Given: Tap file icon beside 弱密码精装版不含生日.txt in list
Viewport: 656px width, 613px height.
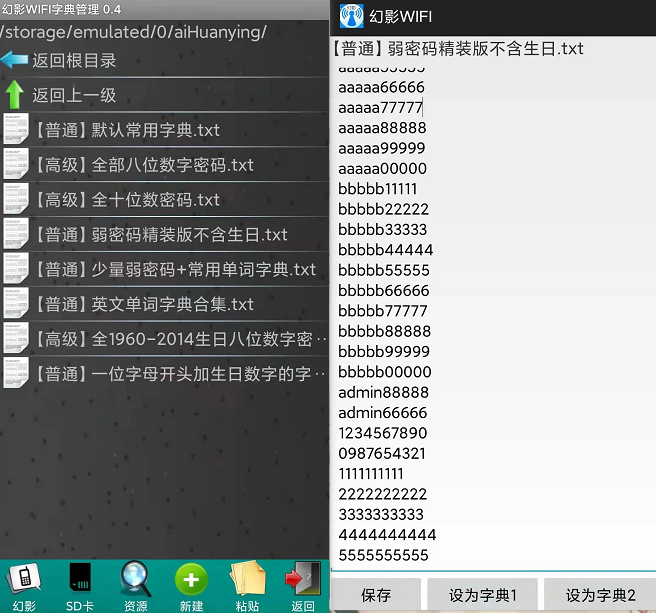Looking at the screenshot, I should (16, 234).
